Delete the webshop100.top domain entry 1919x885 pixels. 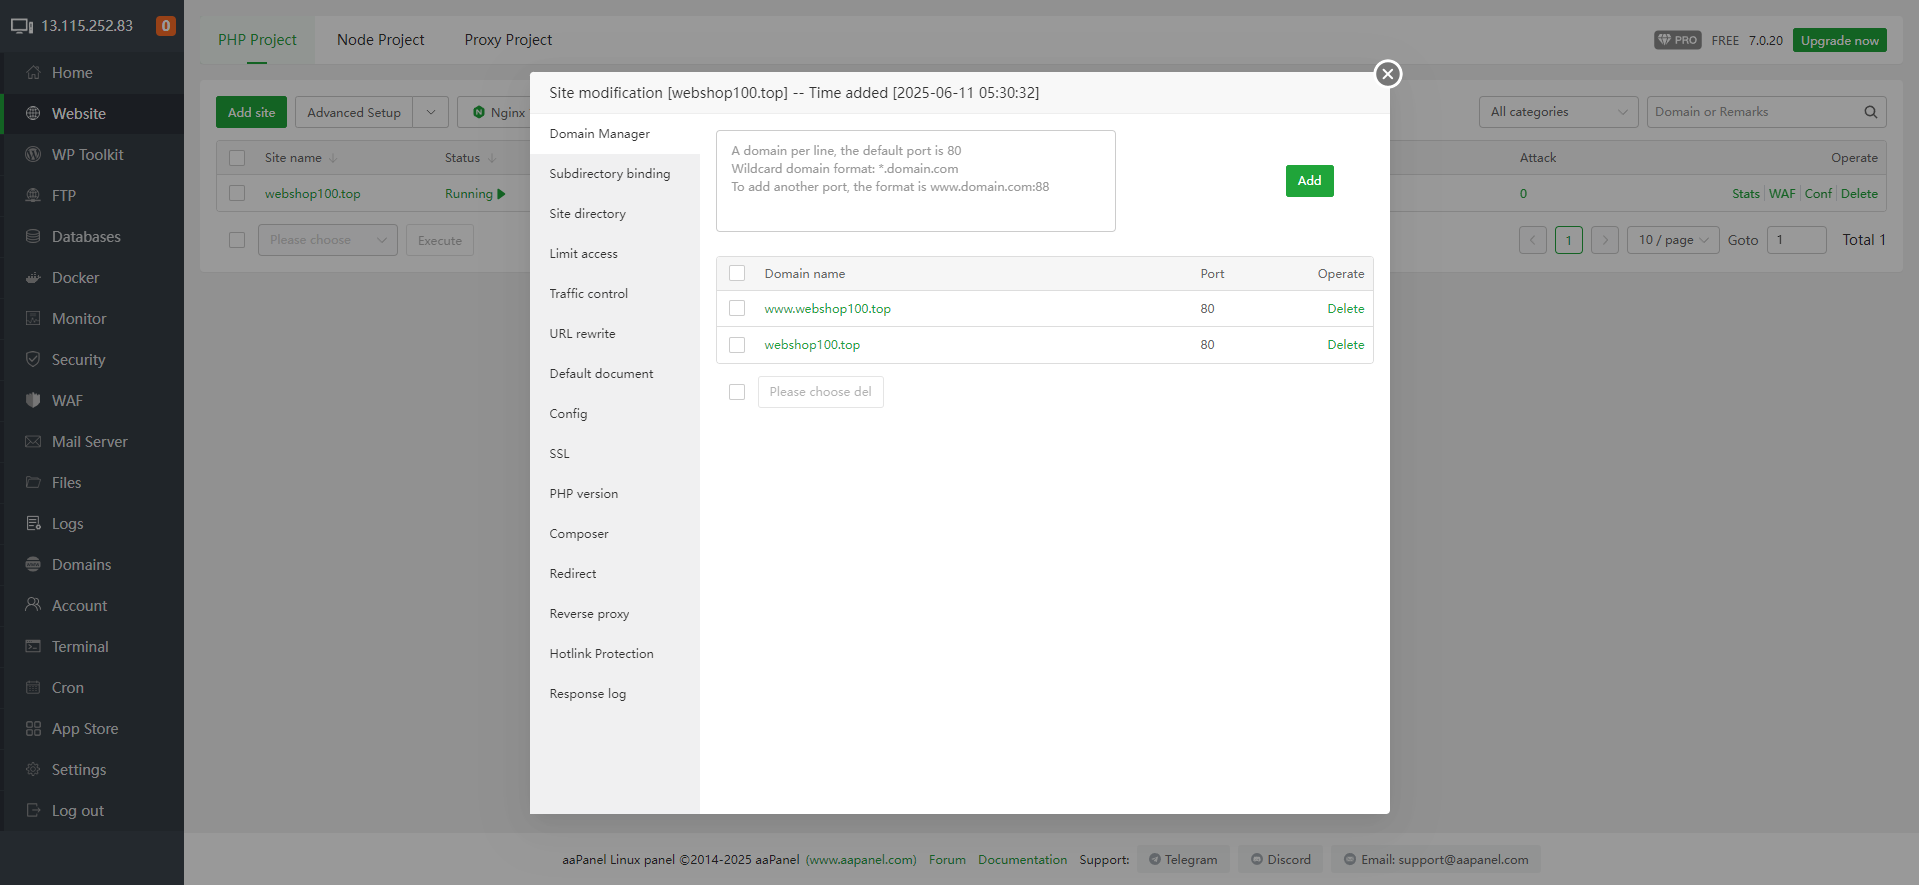(1345, 345)
